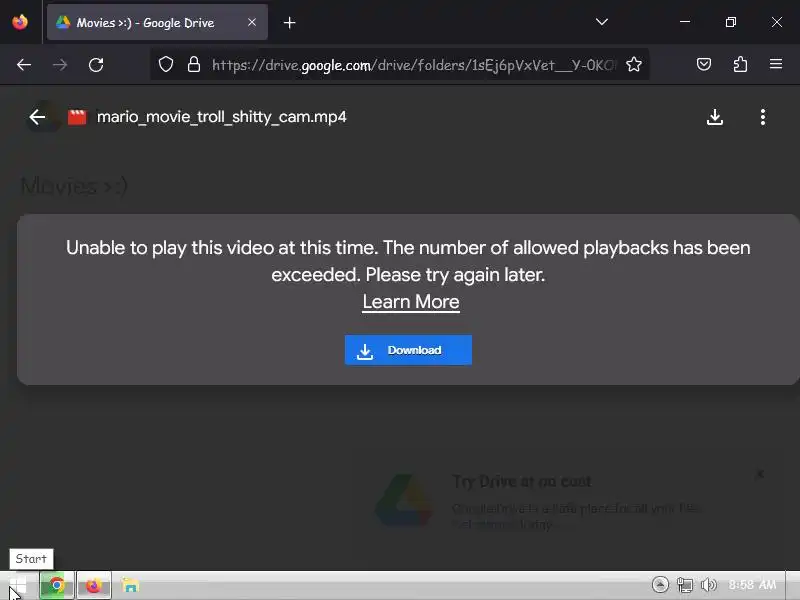Reload the current page

pyautogui.click(x=96, y=65)
